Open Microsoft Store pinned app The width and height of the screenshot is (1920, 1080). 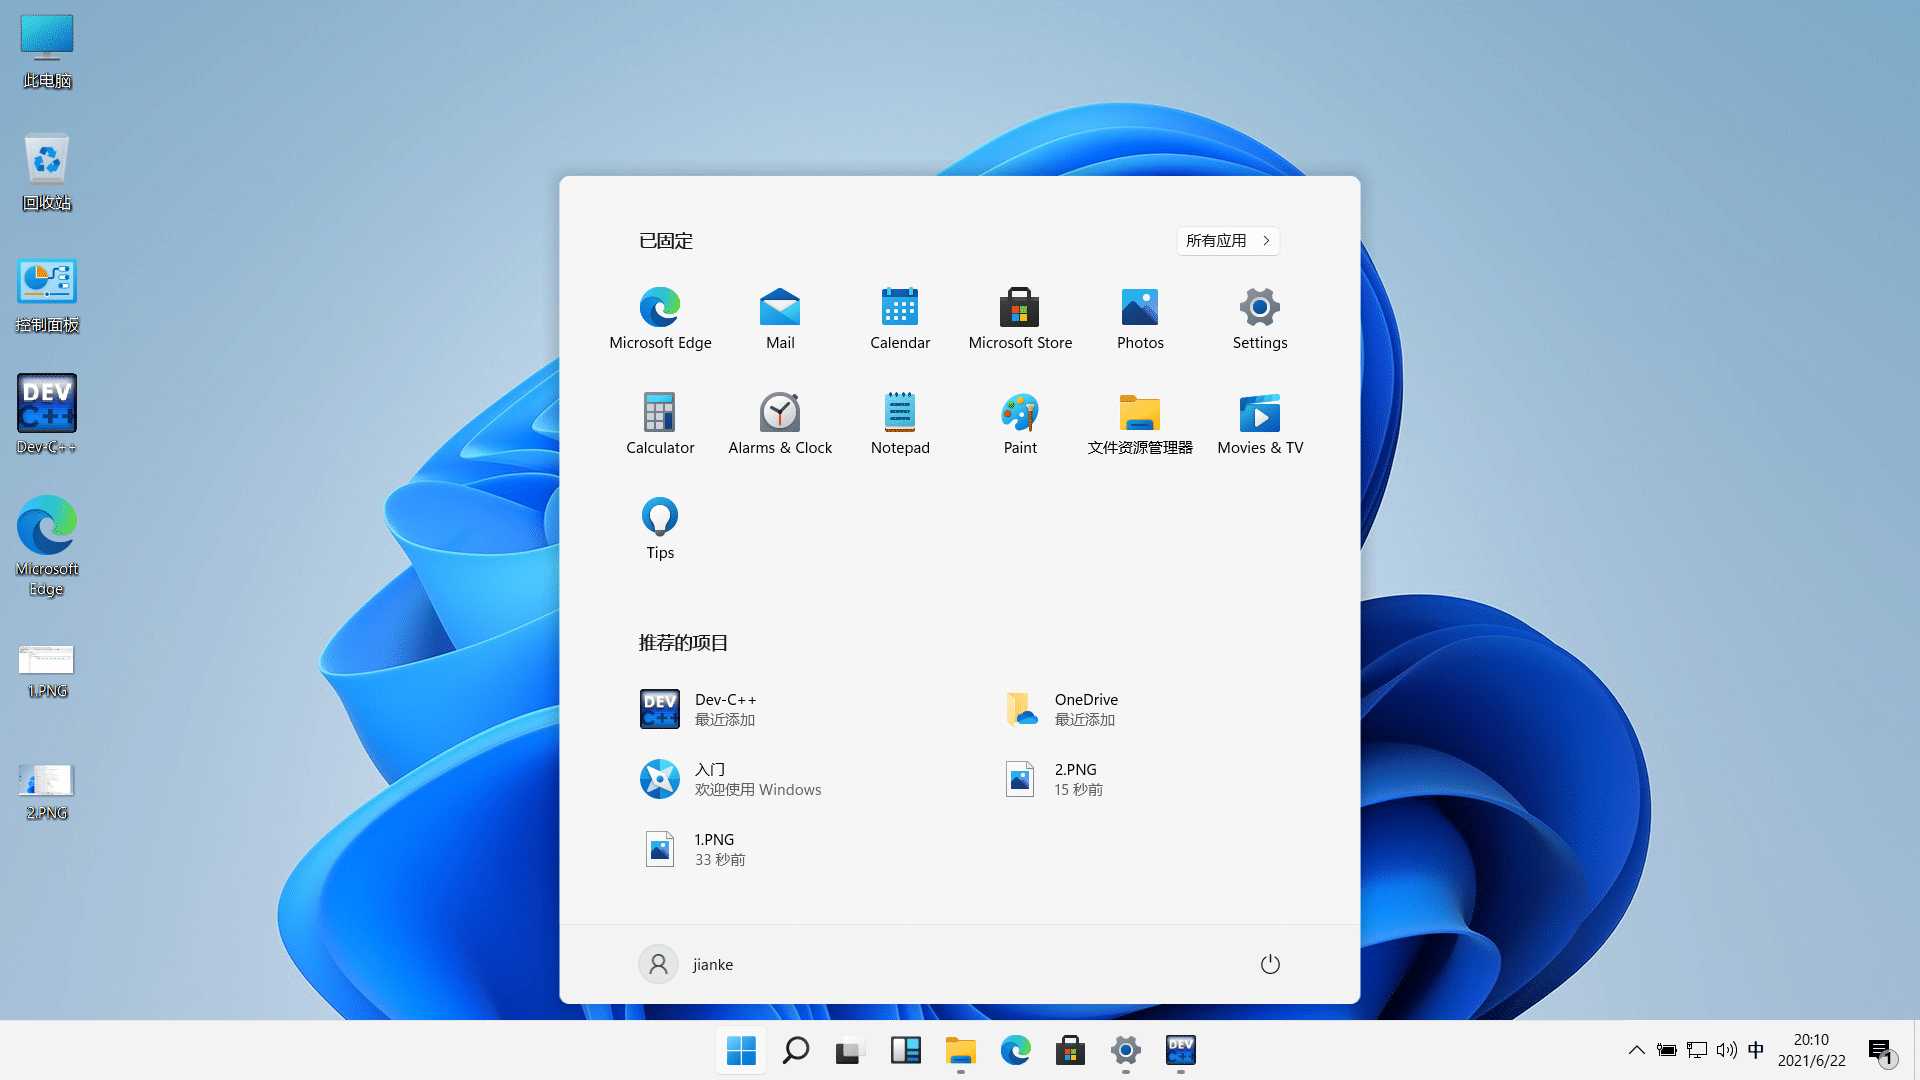click(x=1020, y=319)
